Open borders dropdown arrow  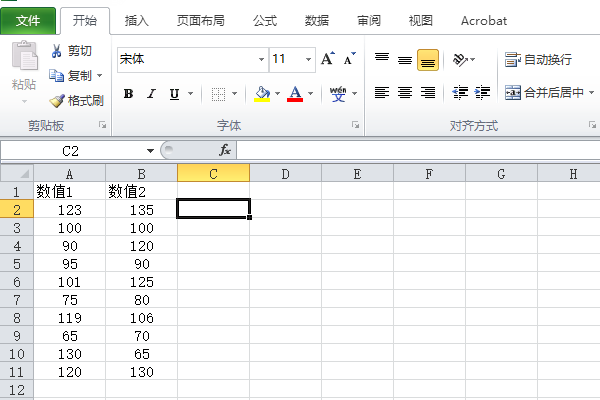coord(235,93)
